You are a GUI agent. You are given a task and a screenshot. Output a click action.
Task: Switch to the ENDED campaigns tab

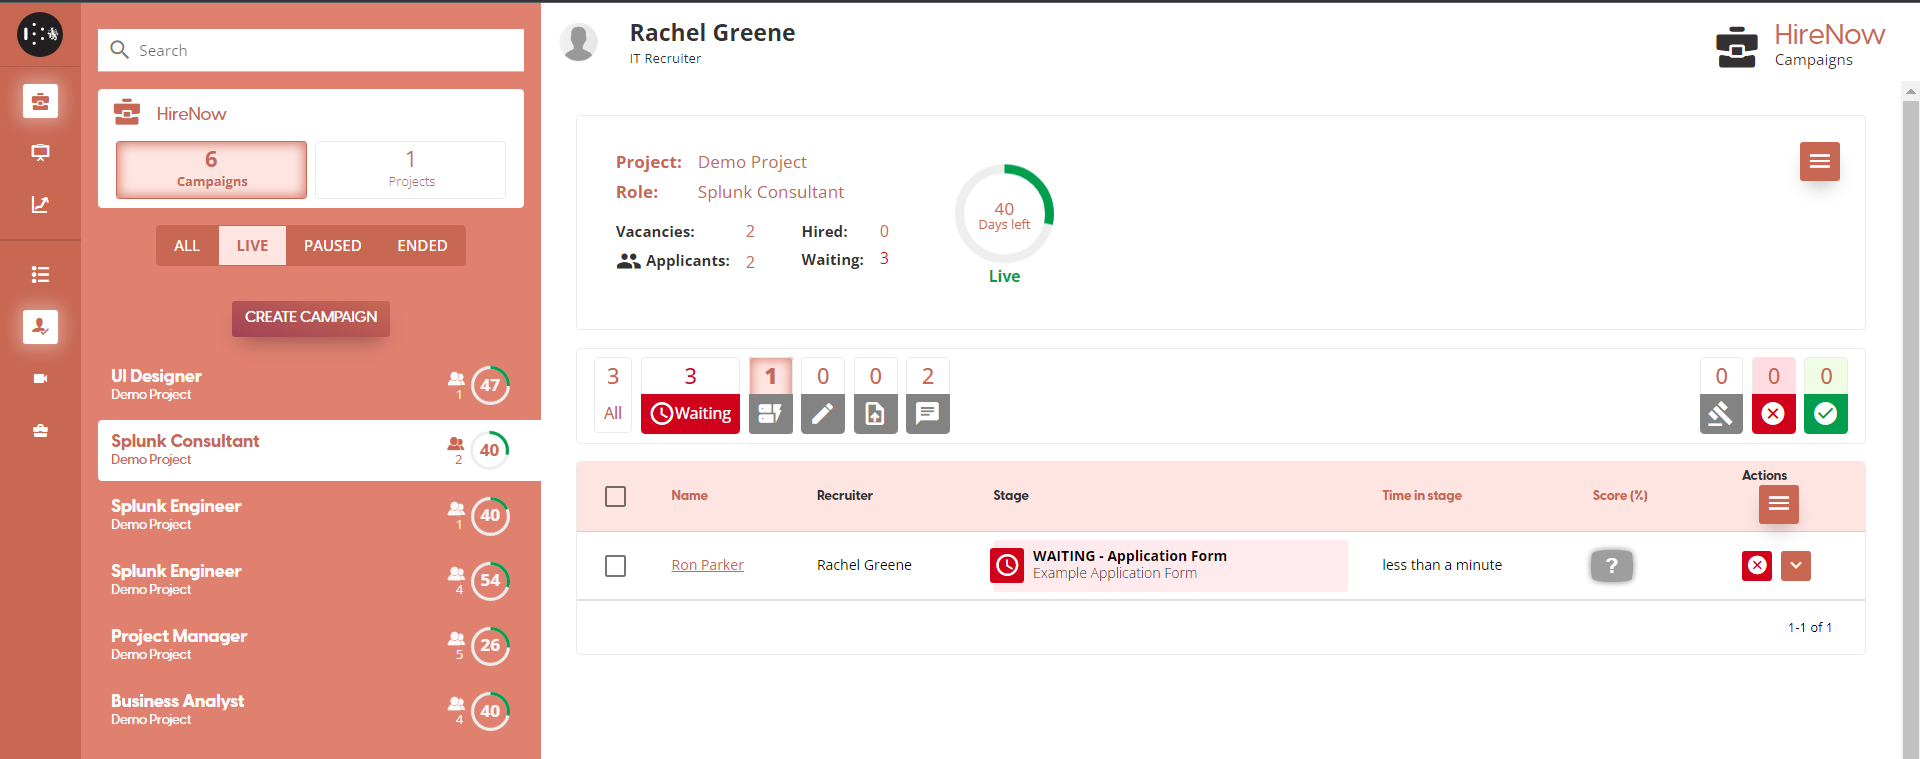click(422, 246)
